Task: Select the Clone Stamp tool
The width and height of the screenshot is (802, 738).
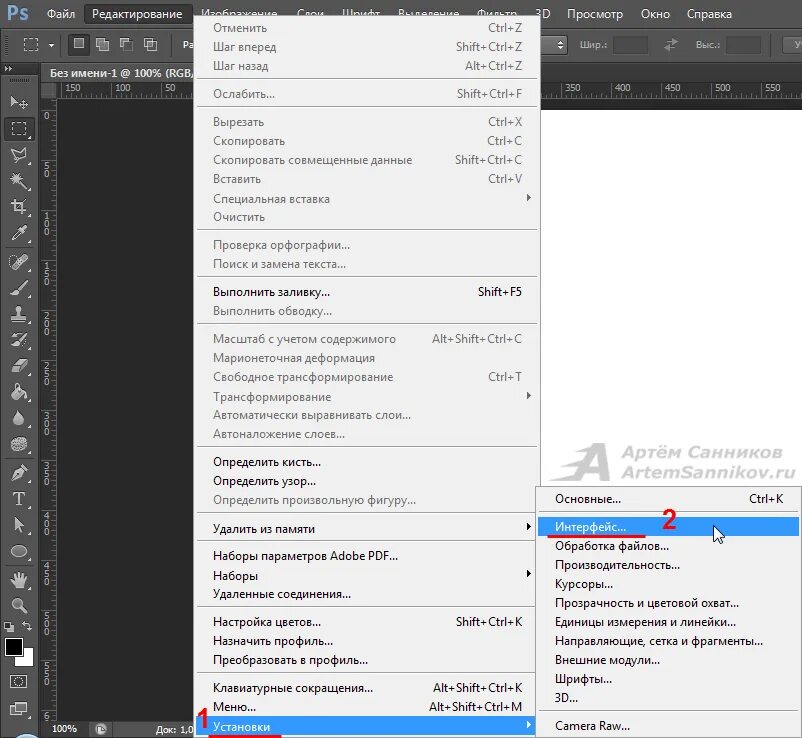Action: point(19,314)
